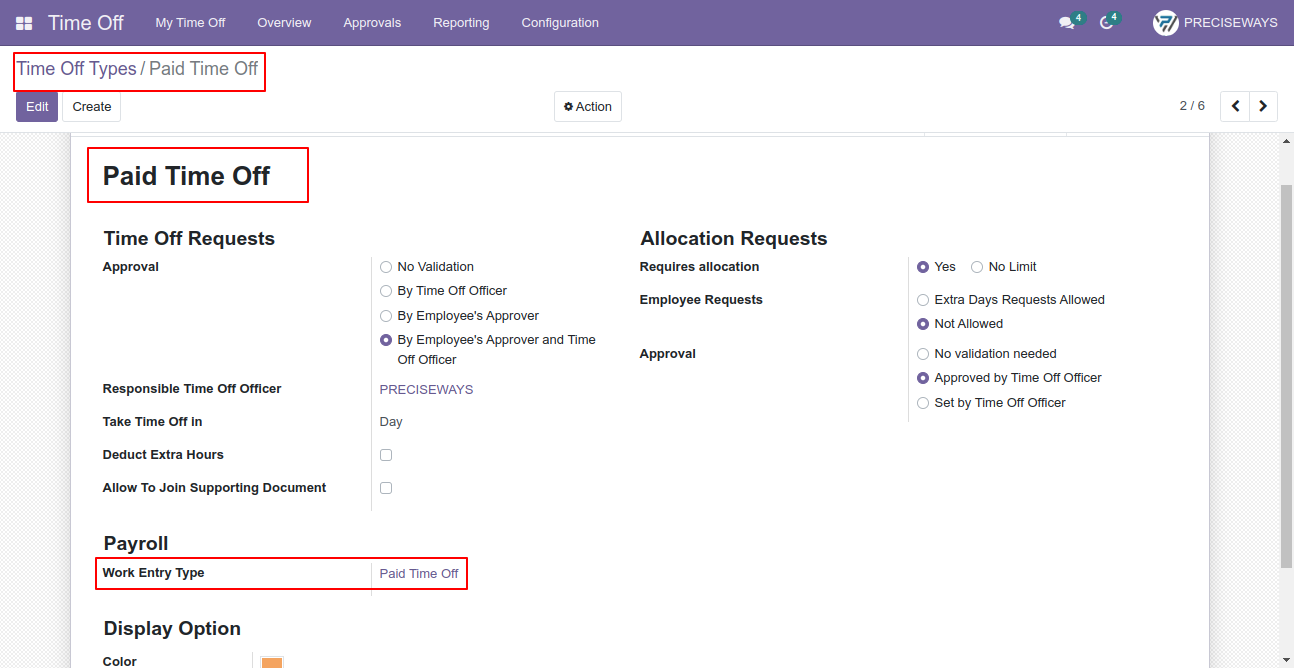Go to the next record arrow
The height and width of the screenshot is (668, 1294).
[1263, 106]
